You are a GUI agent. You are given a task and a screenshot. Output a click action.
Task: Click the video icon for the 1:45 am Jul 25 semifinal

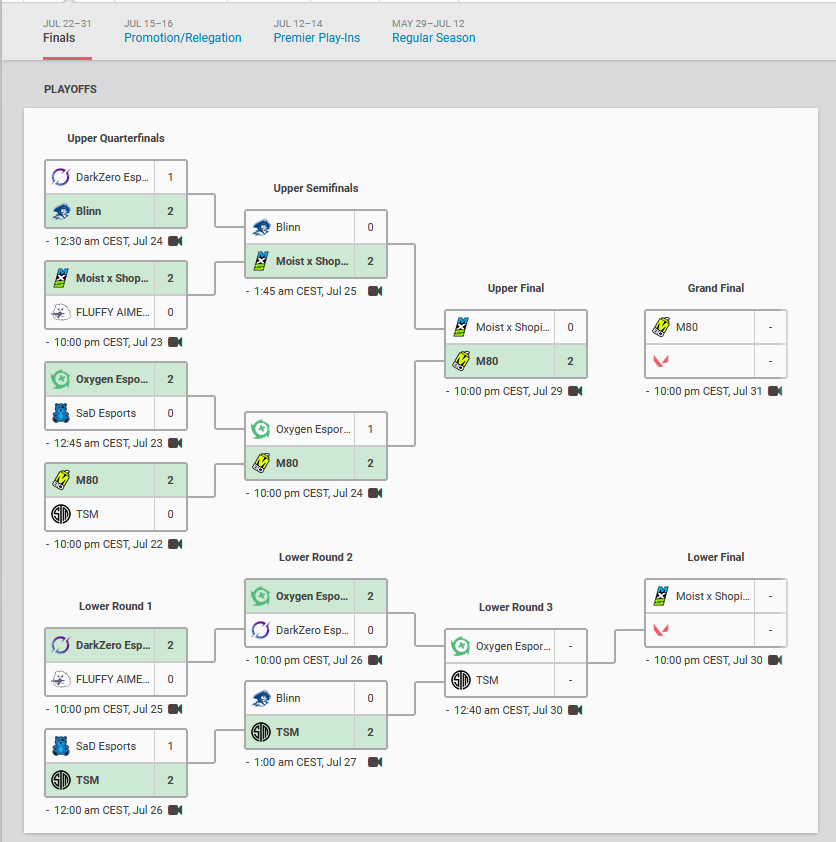click(375, 291)
